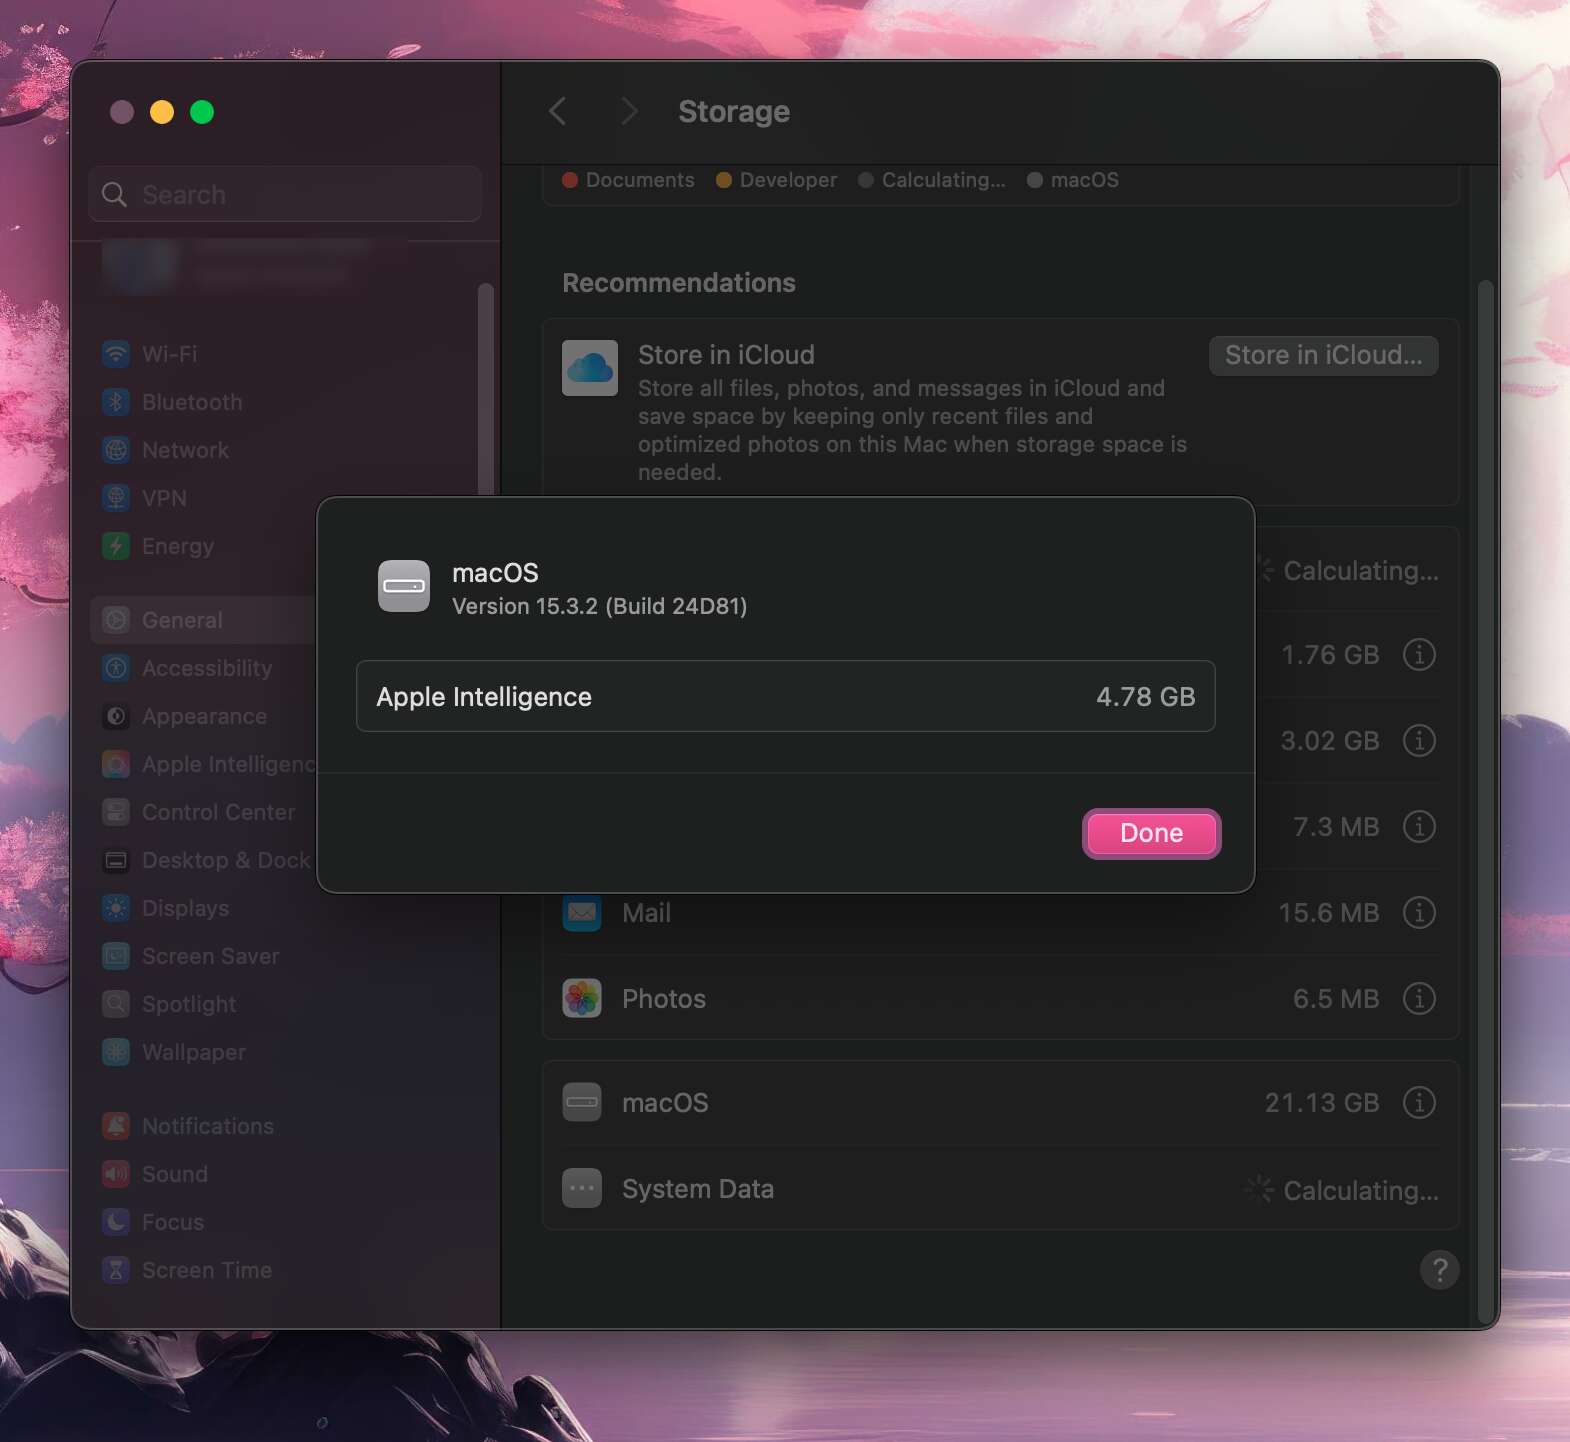Click the Sound sidebar icon
This screenshot has height=1442, width=1570.
116,1174
